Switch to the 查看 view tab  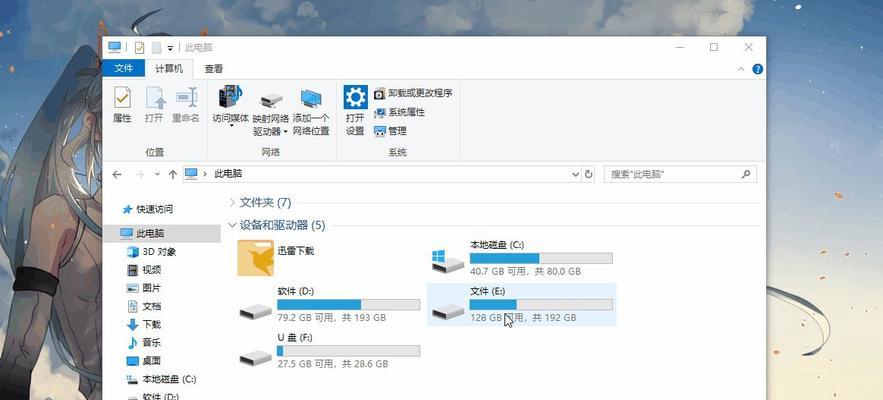click(213, 69)
